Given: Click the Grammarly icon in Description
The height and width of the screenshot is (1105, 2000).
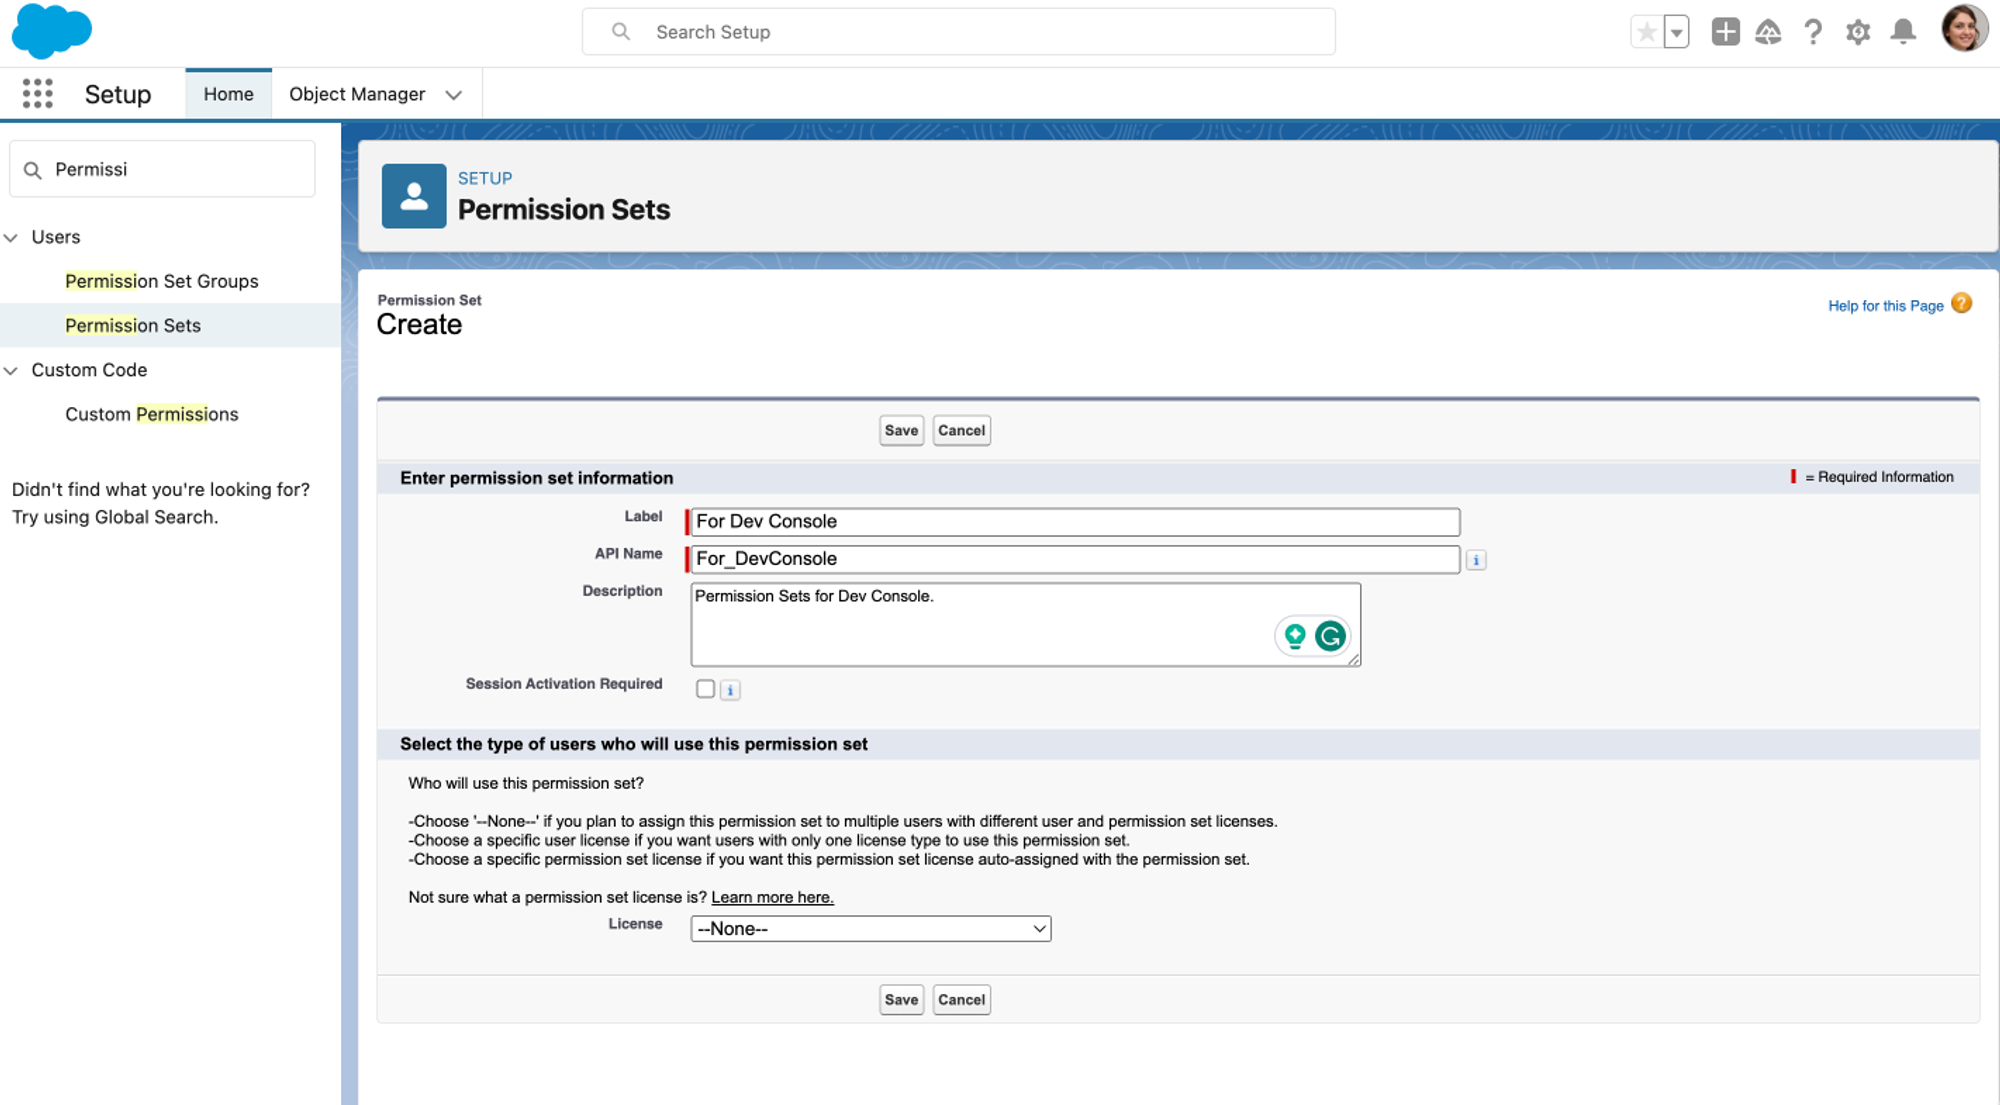Looking at the screenshot, I should pos(1330,636).
